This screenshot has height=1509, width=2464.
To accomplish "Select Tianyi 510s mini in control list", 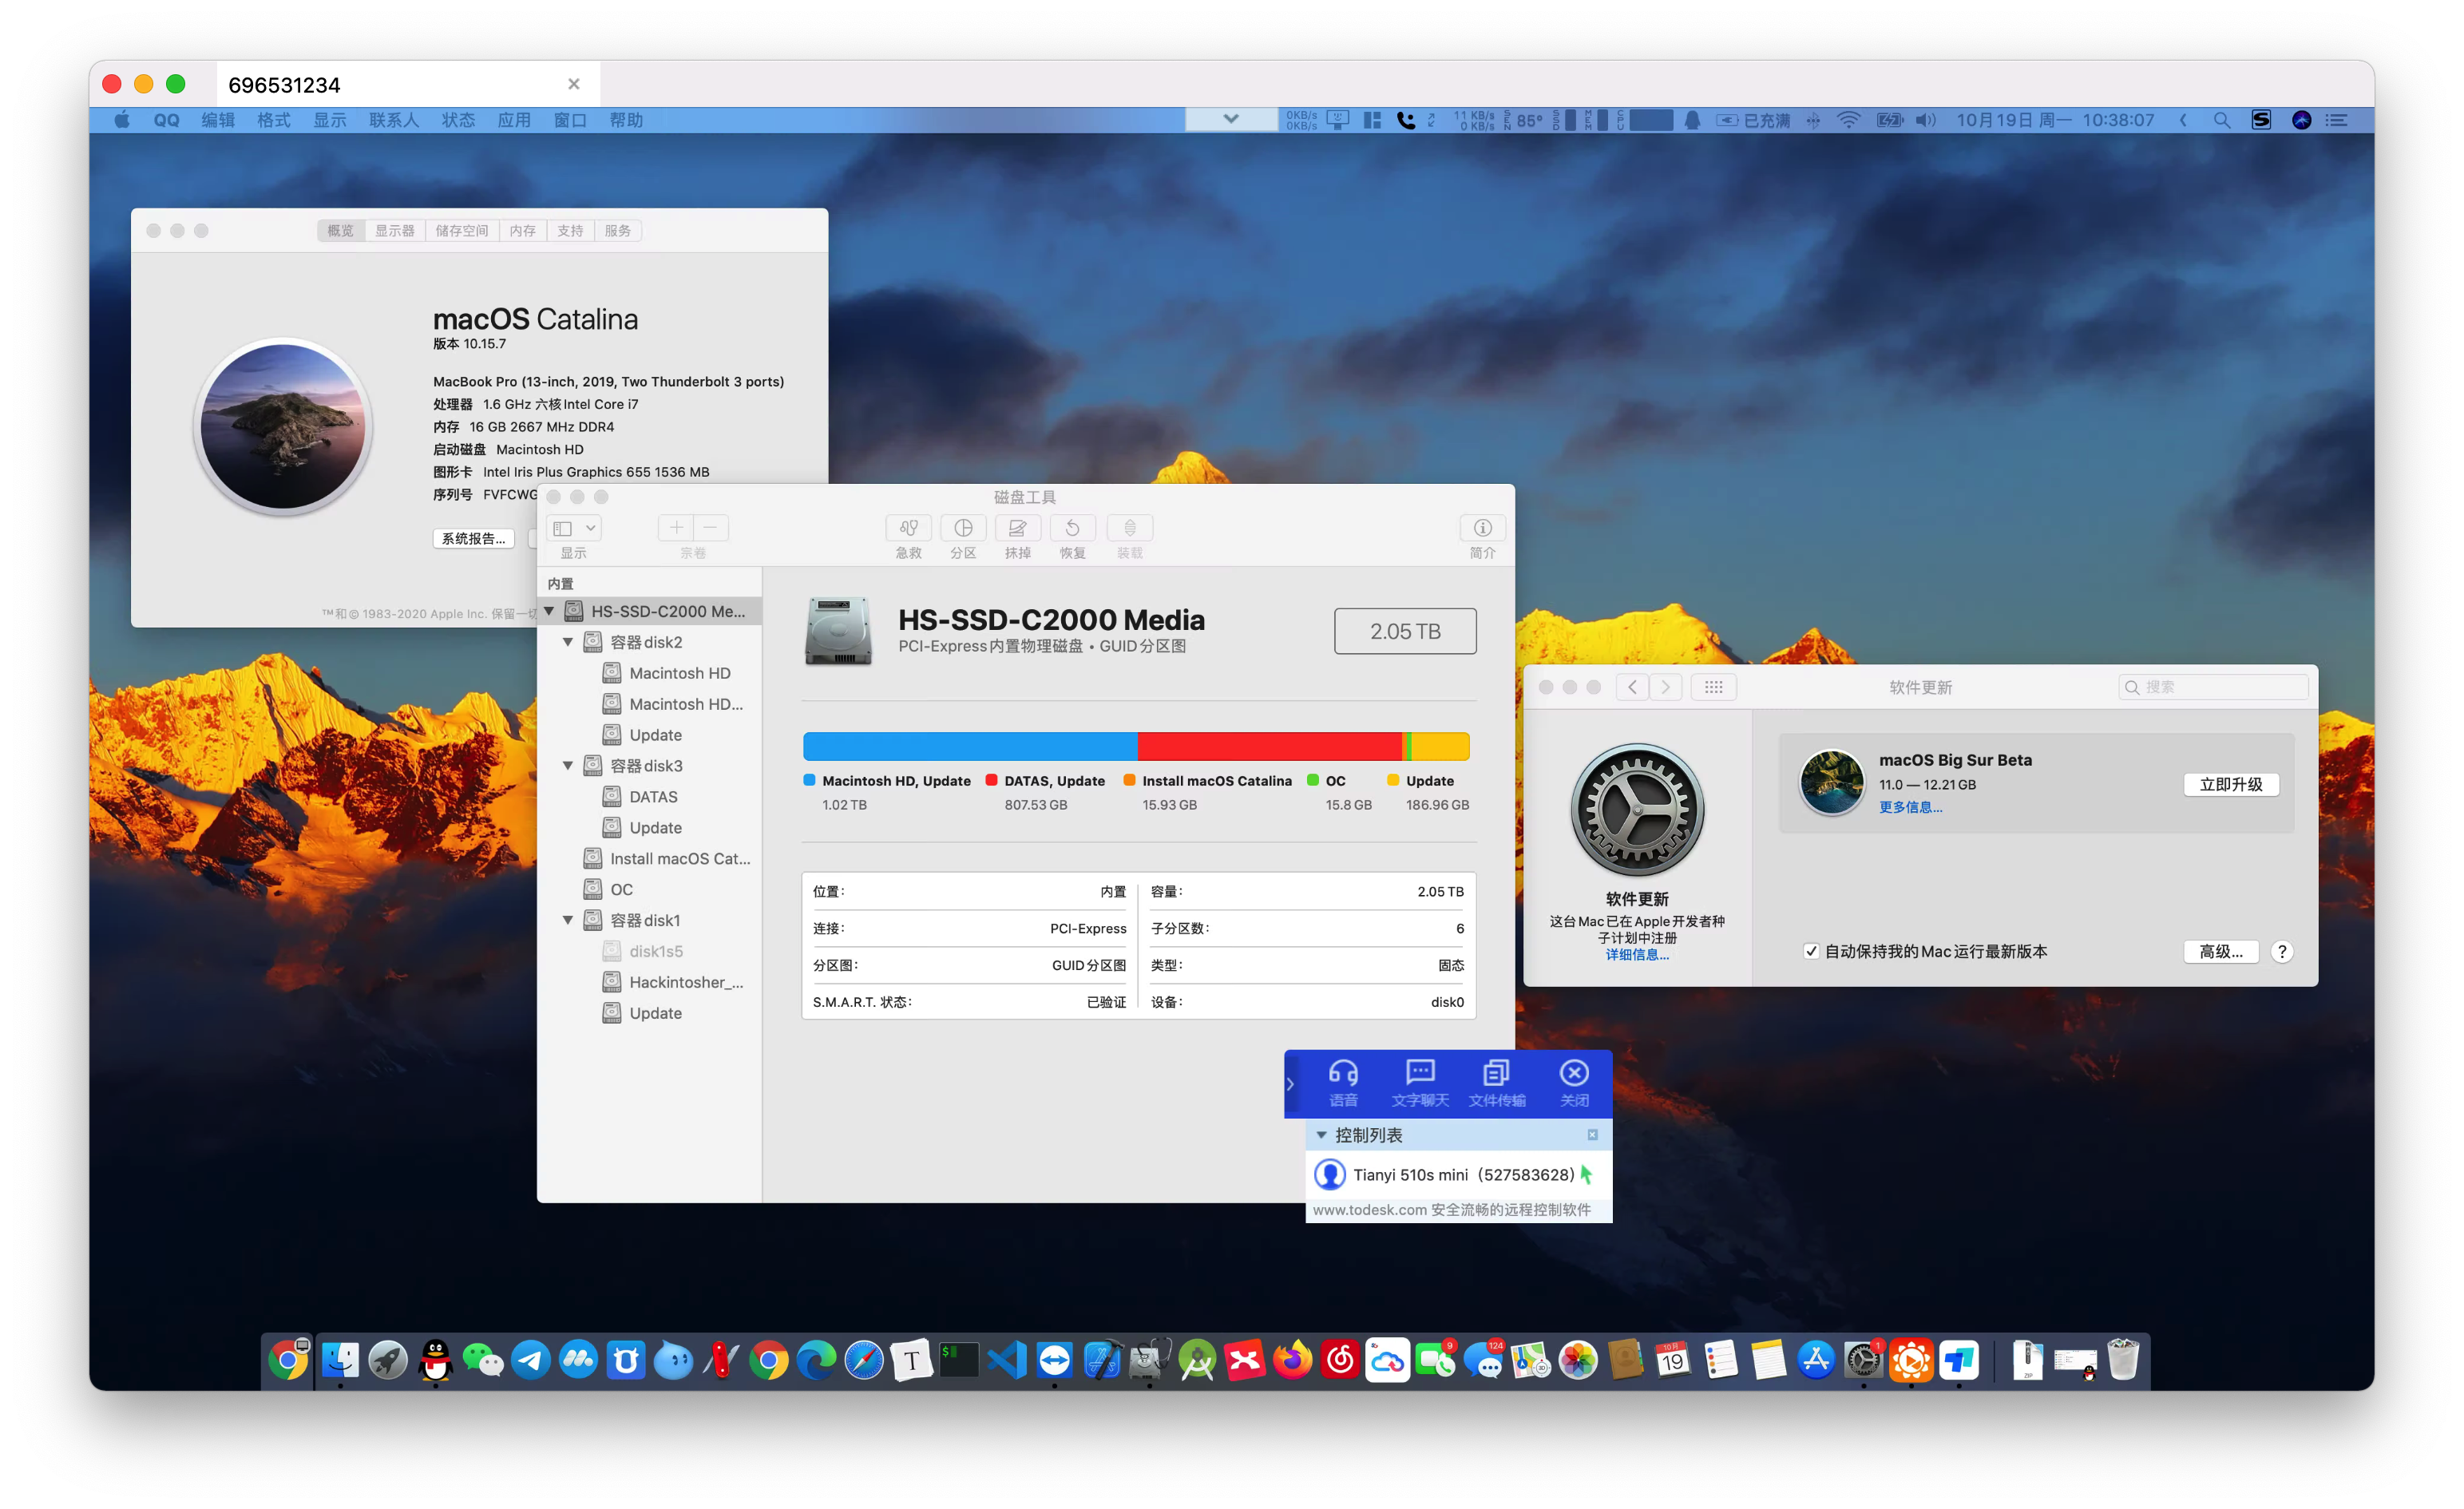I will tap(1458, 1175).
